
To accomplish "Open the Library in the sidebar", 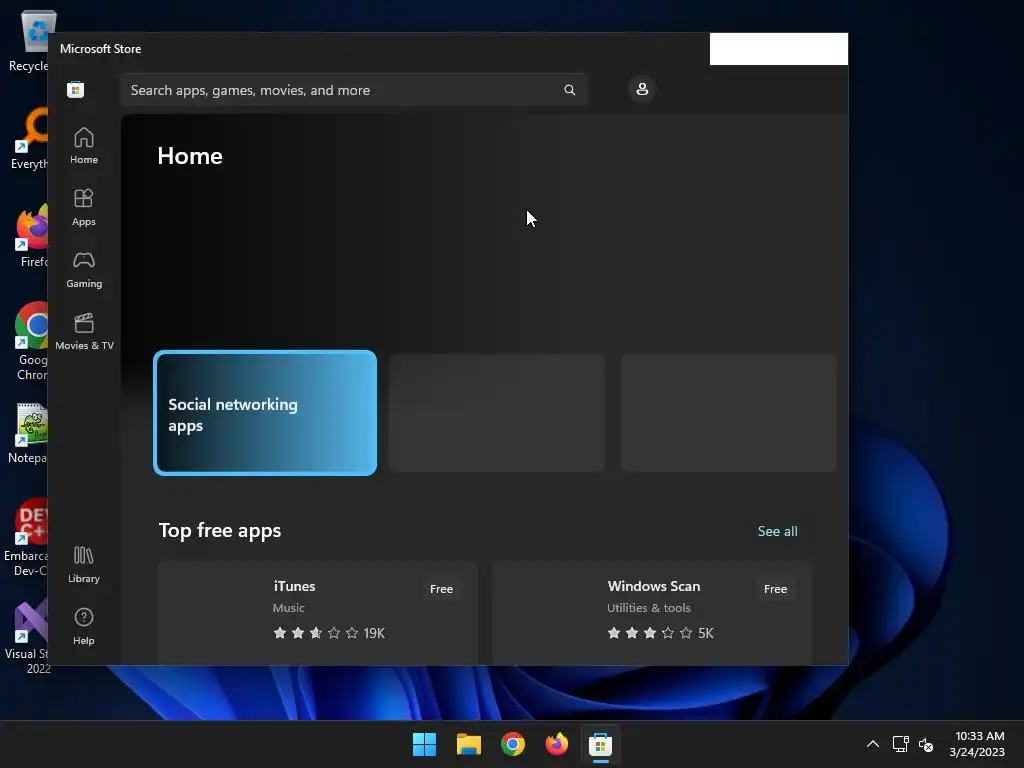I will pos(84,565).
